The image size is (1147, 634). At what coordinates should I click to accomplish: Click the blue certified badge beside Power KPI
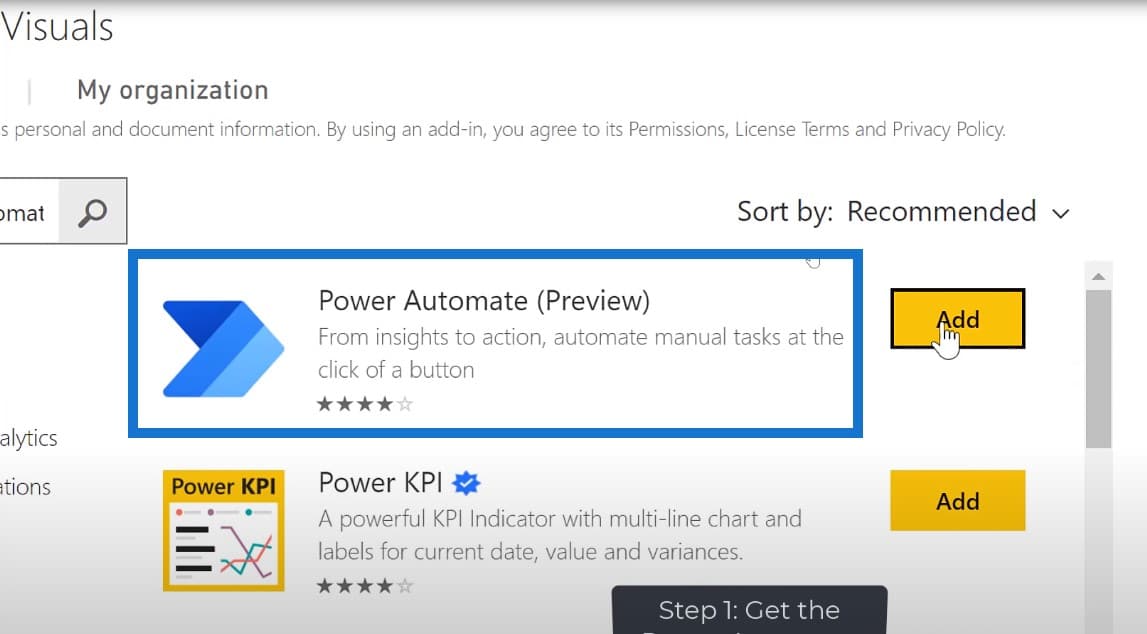click(x=466, y=483)
